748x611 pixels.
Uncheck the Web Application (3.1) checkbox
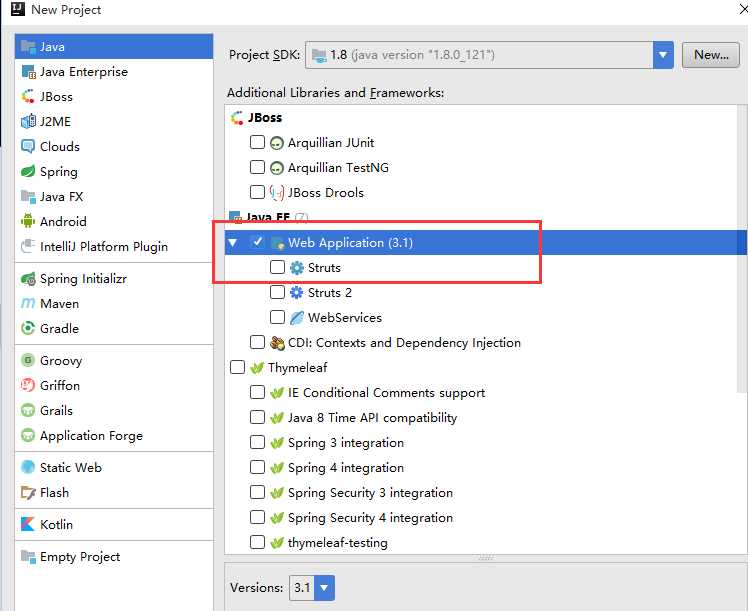tap(257, 242)
